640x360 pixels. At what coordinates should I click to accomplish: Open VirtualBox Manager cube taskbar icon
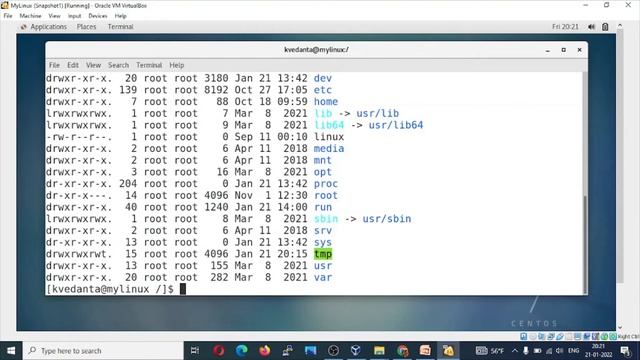[356, 351]
